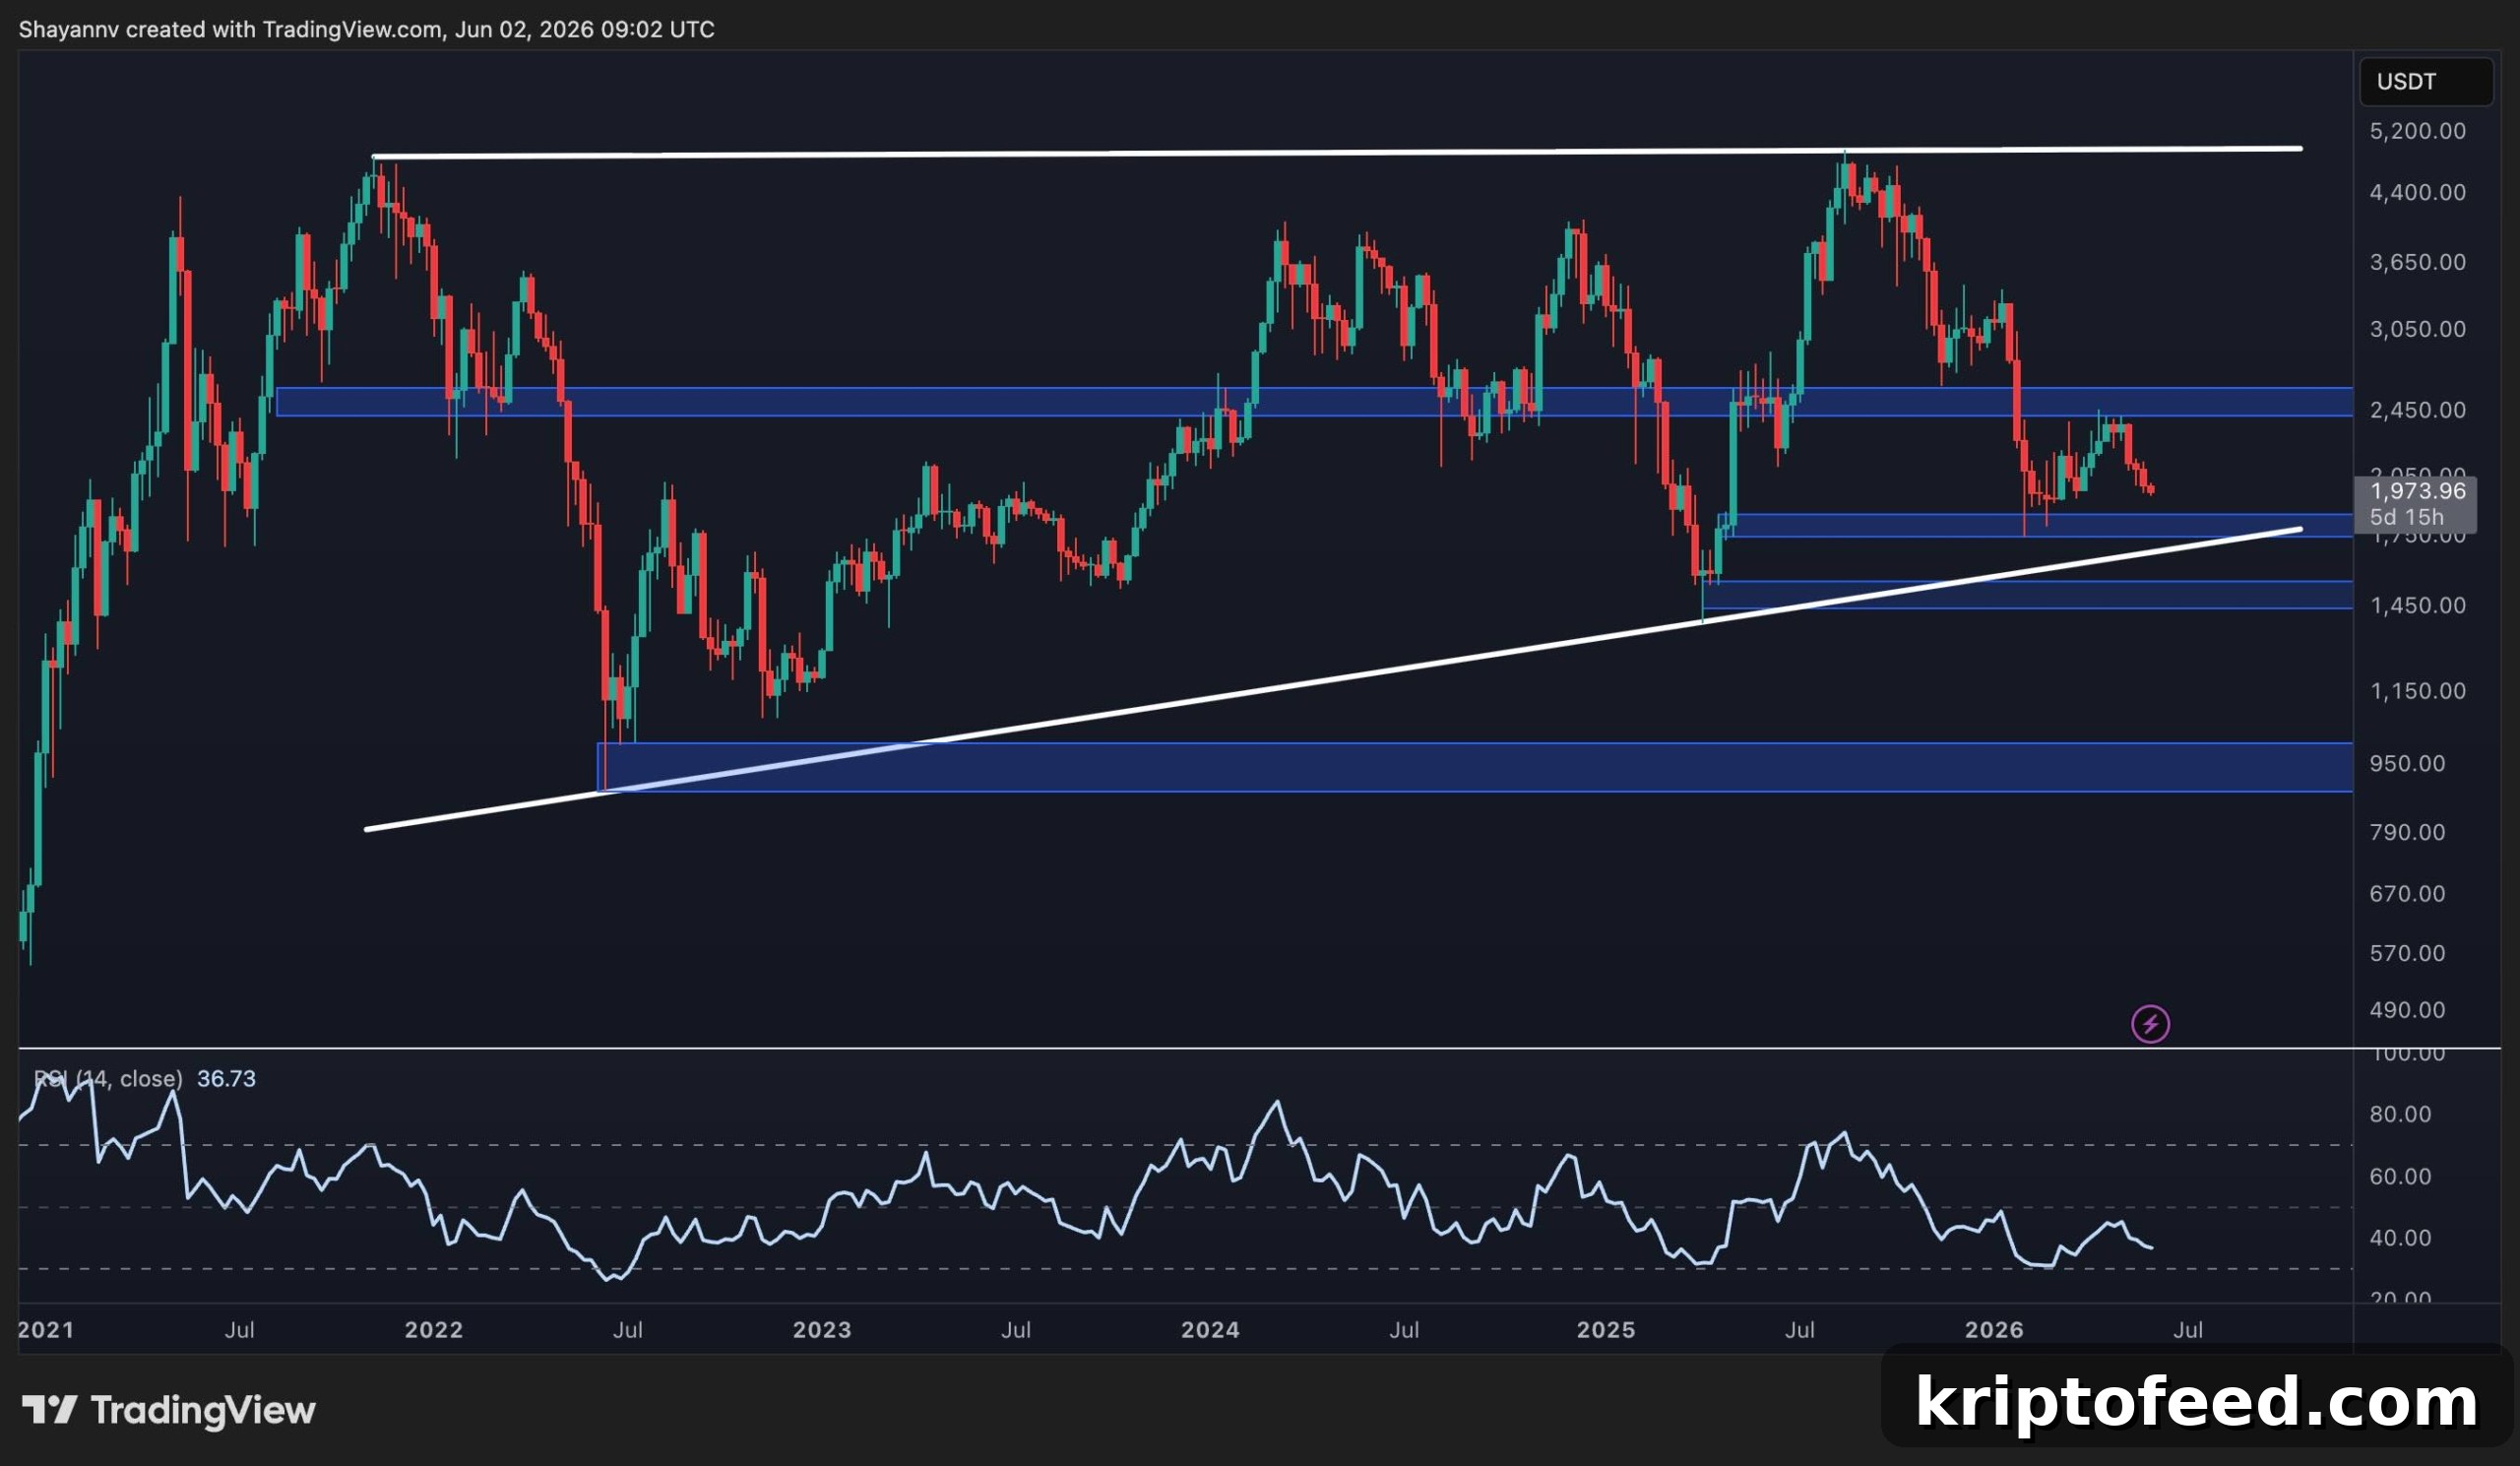Click the 490.00 price axis label
Image resolution: width=2520 pixels, height=1466 pixels.
[2407, 1010]
